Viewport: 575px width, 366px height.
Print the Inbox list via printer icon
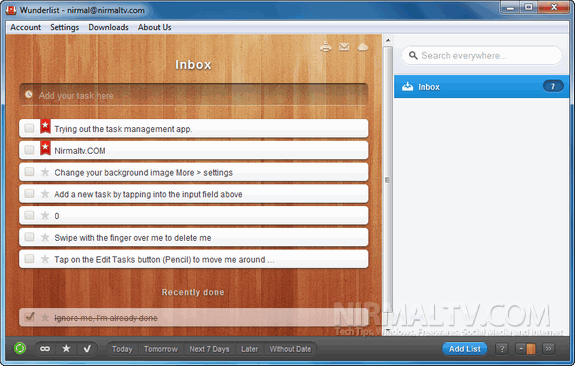coord(326,47)
